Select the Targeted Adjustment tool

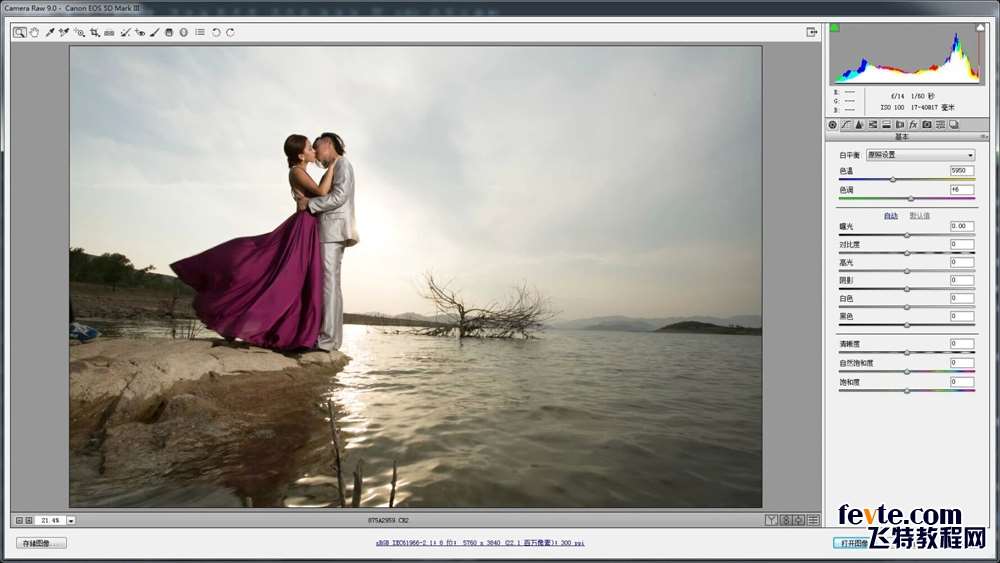(79, 32)
